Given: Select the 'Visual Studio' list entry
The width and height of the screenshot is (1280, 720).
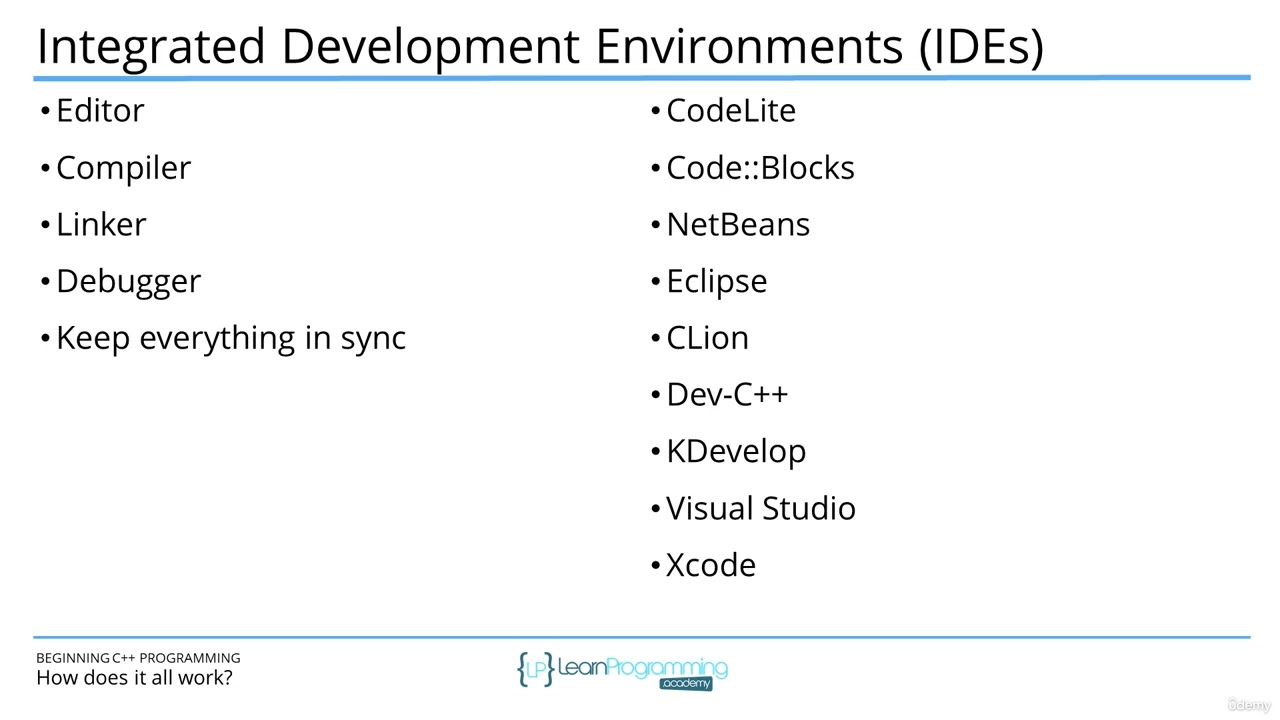Looking at the screenshot, I should coord(761,508).
